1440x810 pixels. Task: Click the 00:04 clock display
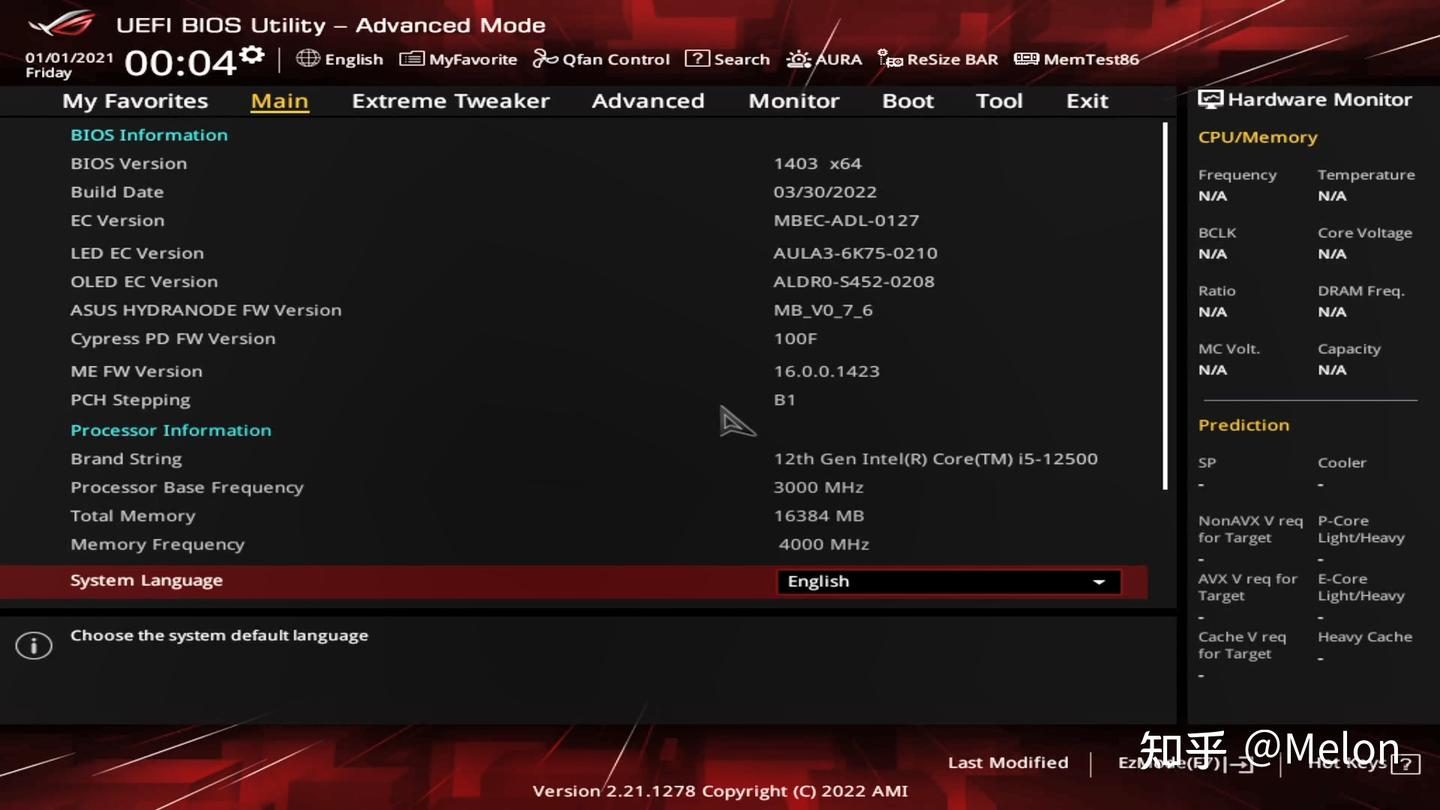pyautogui.click(x=180, y=63)
